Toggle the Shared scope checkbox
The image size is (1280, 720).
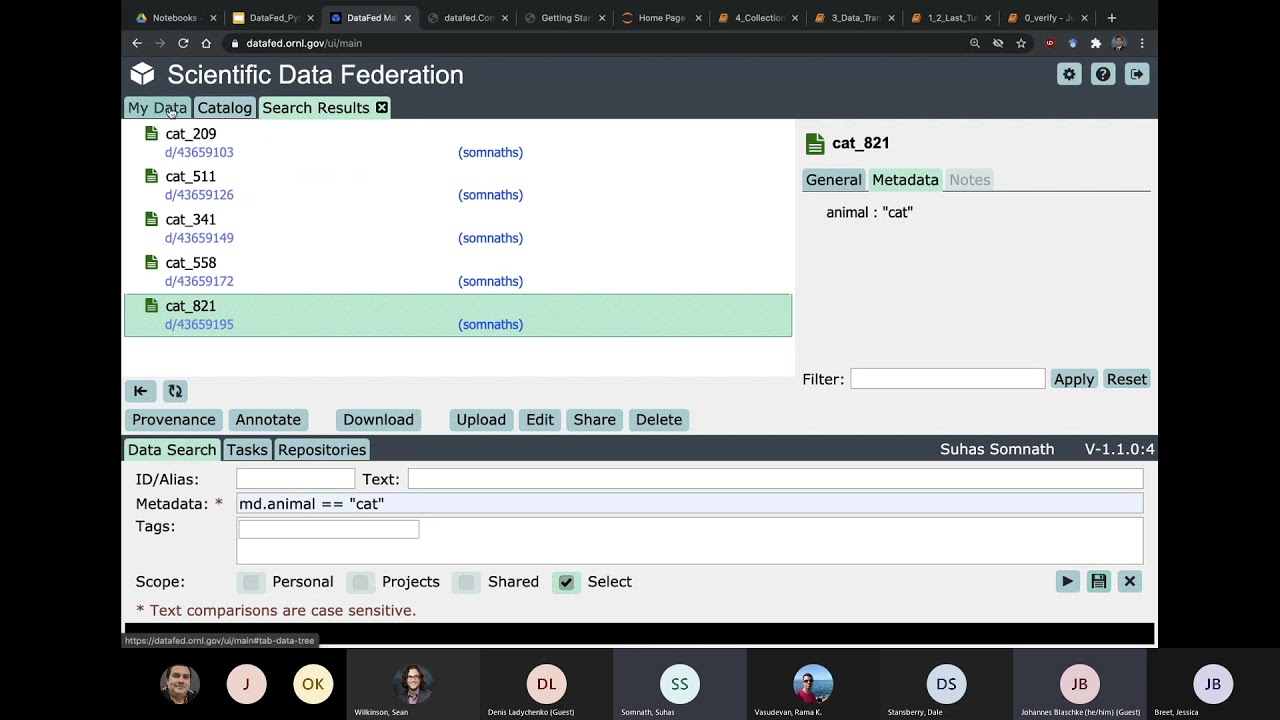466,582
